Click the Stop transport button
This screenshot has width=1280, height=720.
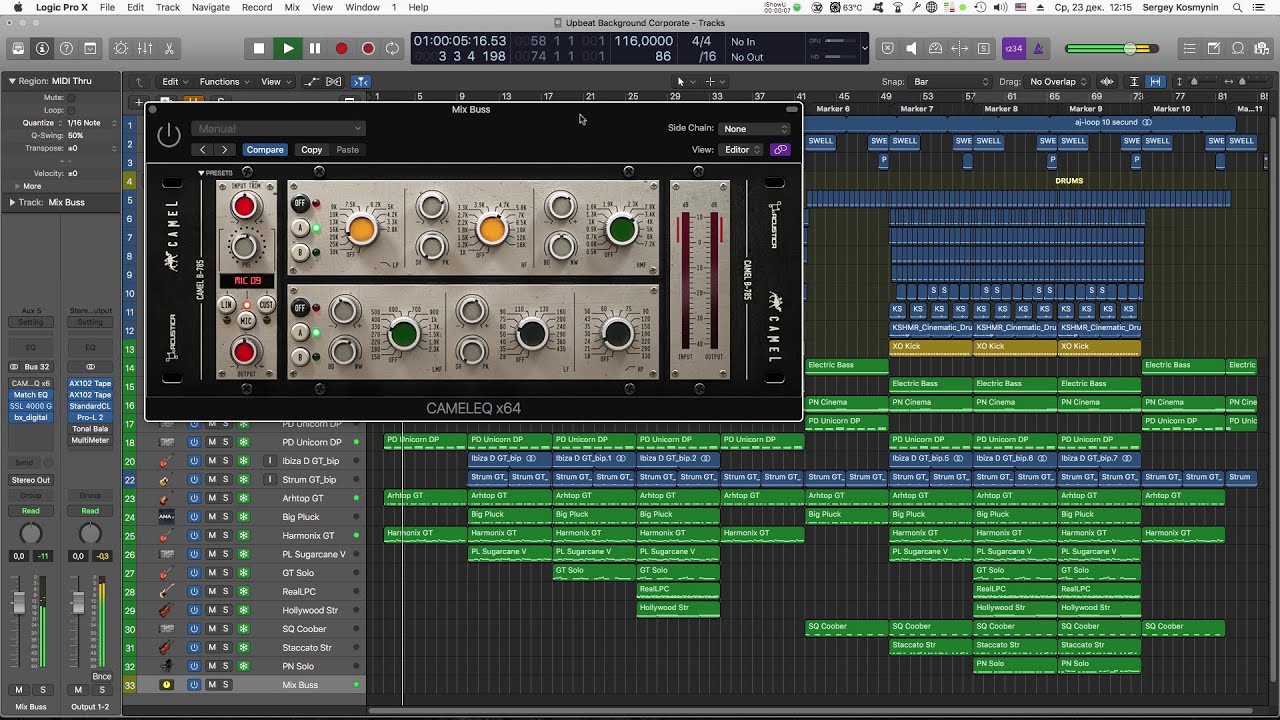(x=259, y=48)
